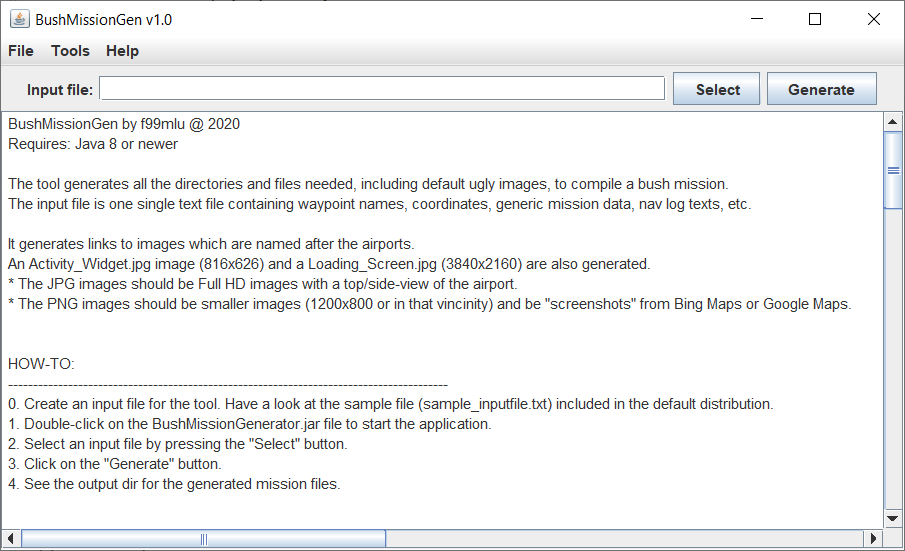Click the vertical scrollbar down arrow
Image resolution: width=905 pixels, height=551 pixels.
point(893,518)
